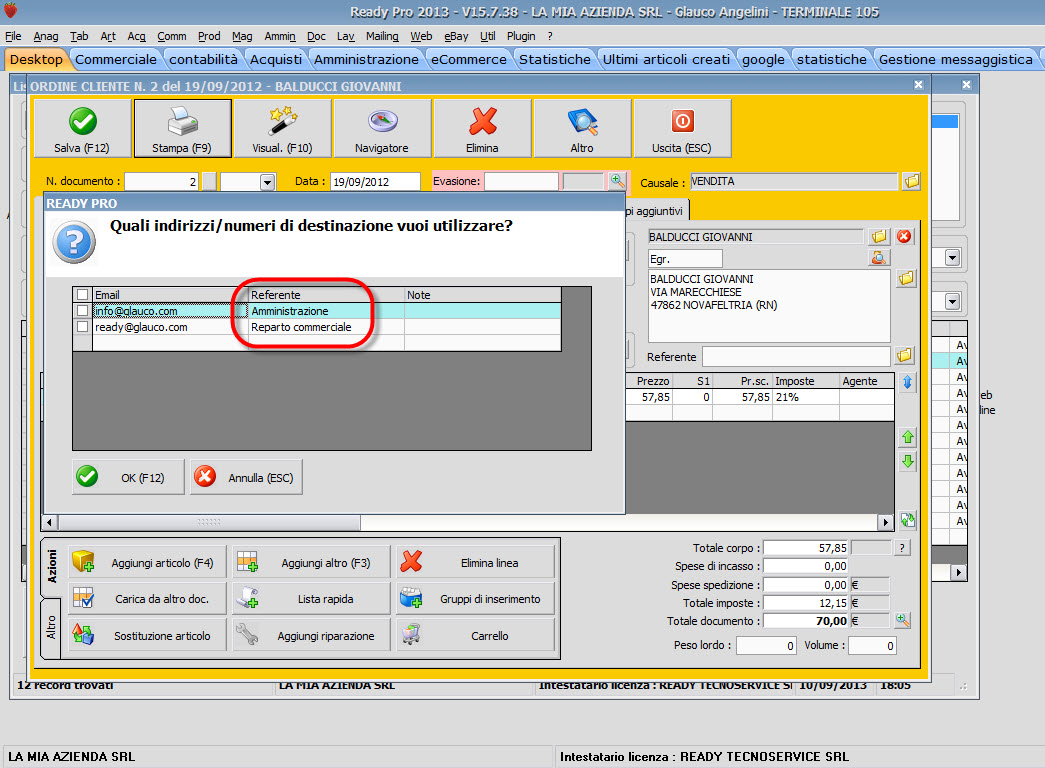The image size is (1045, 768).
Task: Switch to the eCommerce tab
Action: [469, 59]
